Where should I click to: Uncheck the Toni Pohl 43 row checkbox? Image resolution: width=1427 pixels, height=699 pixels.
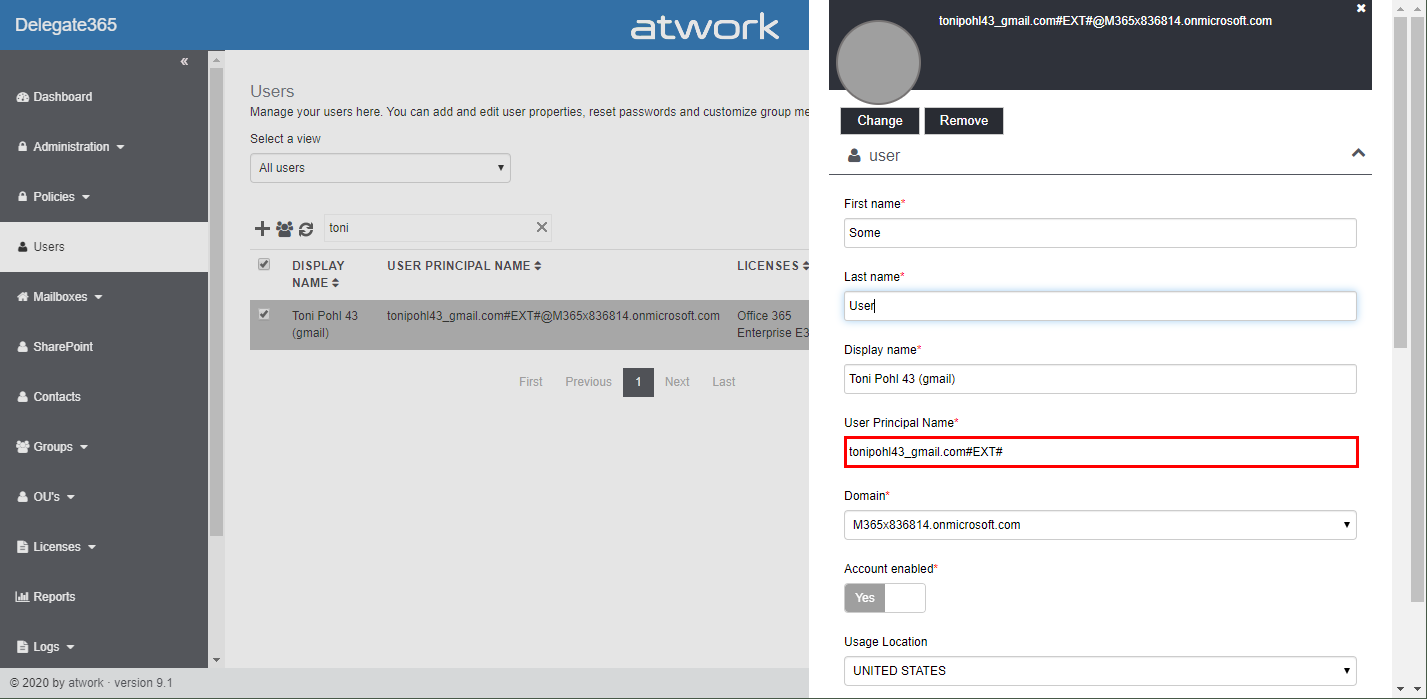264,314
